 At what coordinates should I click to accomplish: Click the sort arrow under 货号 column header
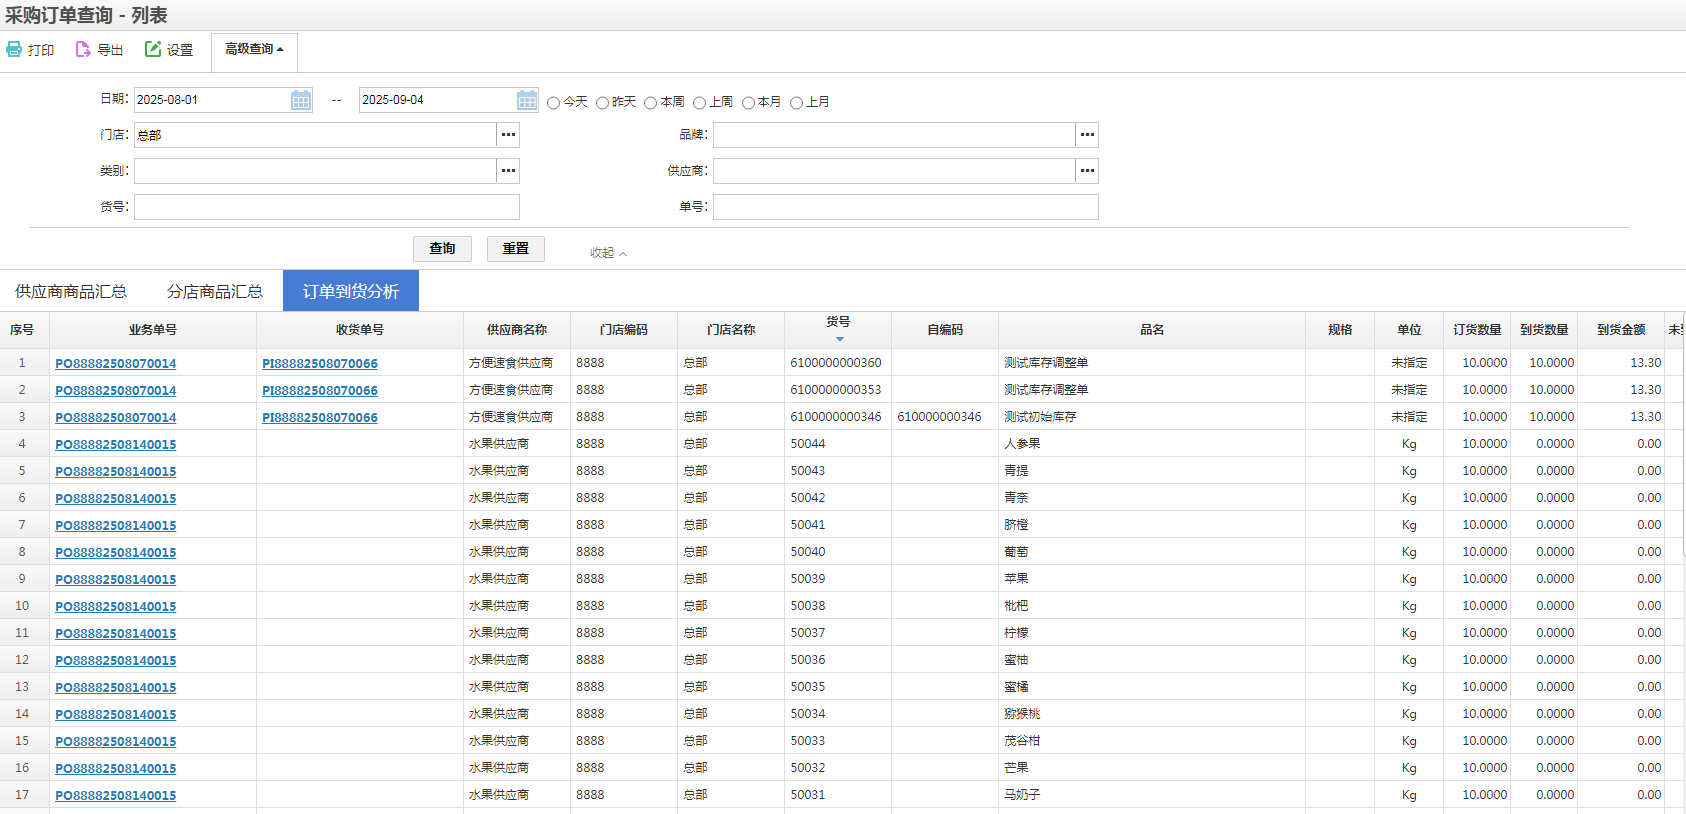coord(839,339)
